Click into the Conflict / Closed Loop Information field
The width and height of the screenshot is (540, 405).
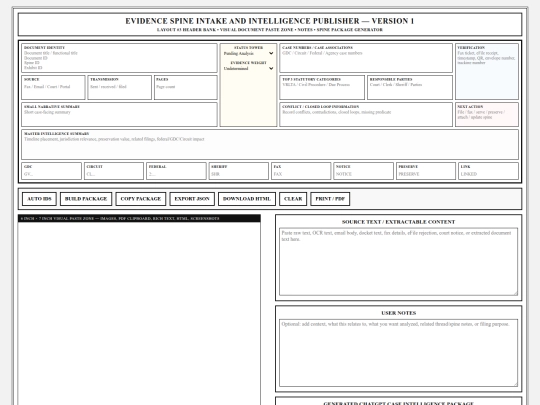366,117
